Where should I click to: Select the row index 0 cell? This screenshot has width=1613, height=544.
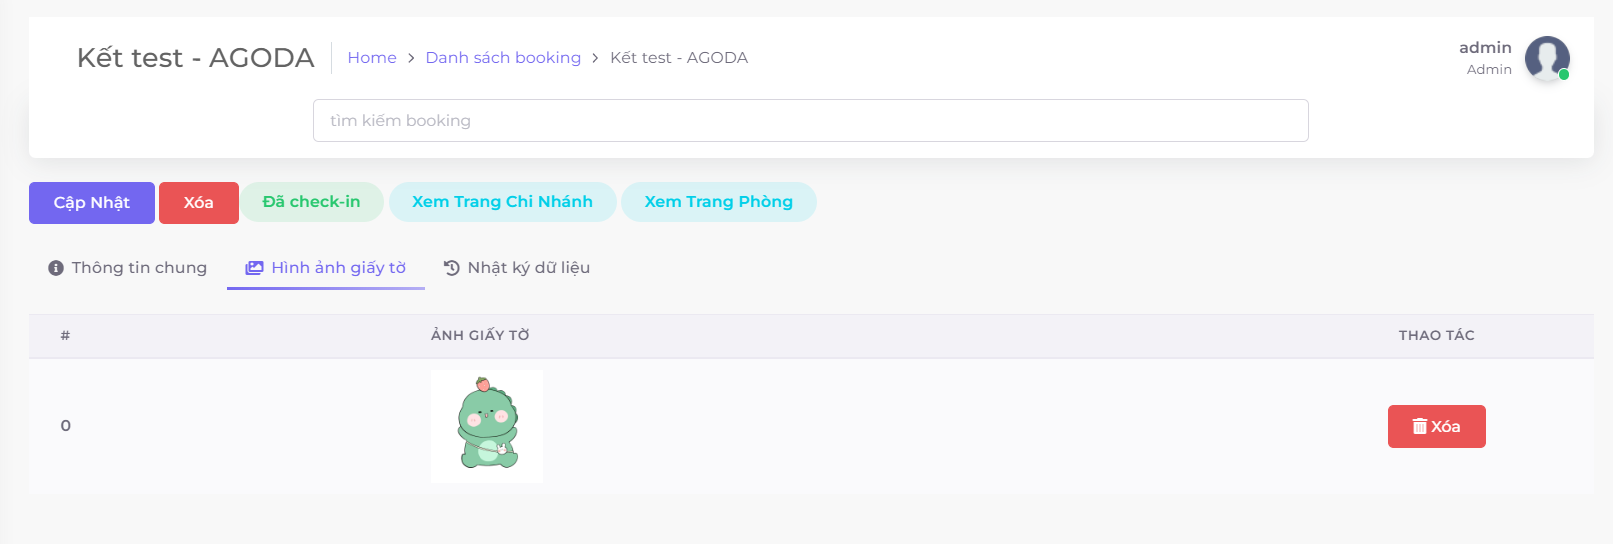click(66, 426)
